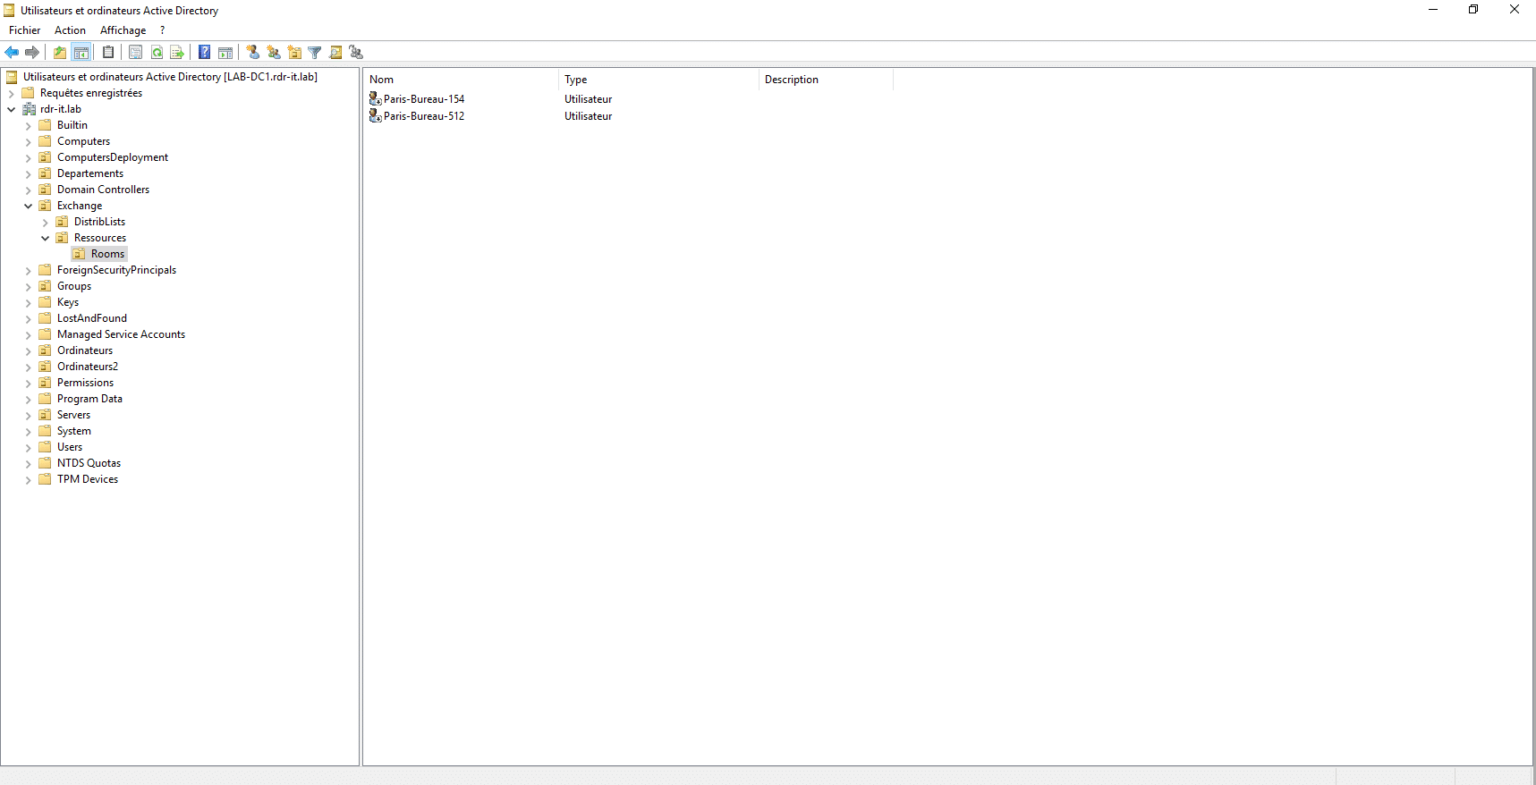Create a new user with the new-user icon
The height and width of the screenshot is (785, 1536).
253,52
